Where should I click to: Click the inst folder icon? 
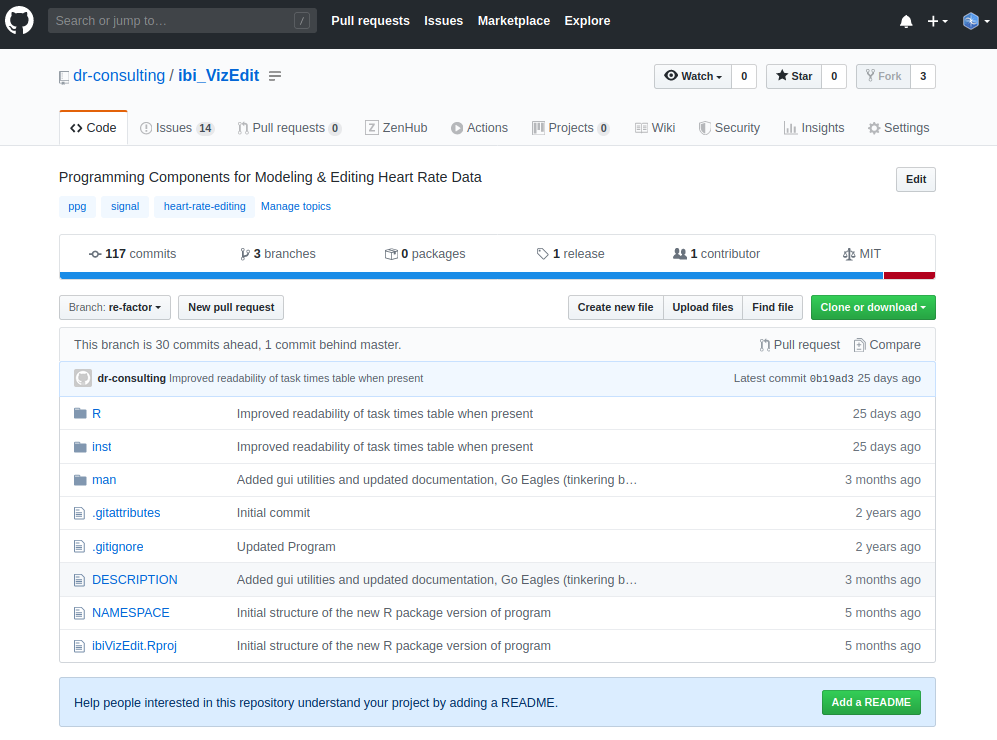tap(80, 447)
